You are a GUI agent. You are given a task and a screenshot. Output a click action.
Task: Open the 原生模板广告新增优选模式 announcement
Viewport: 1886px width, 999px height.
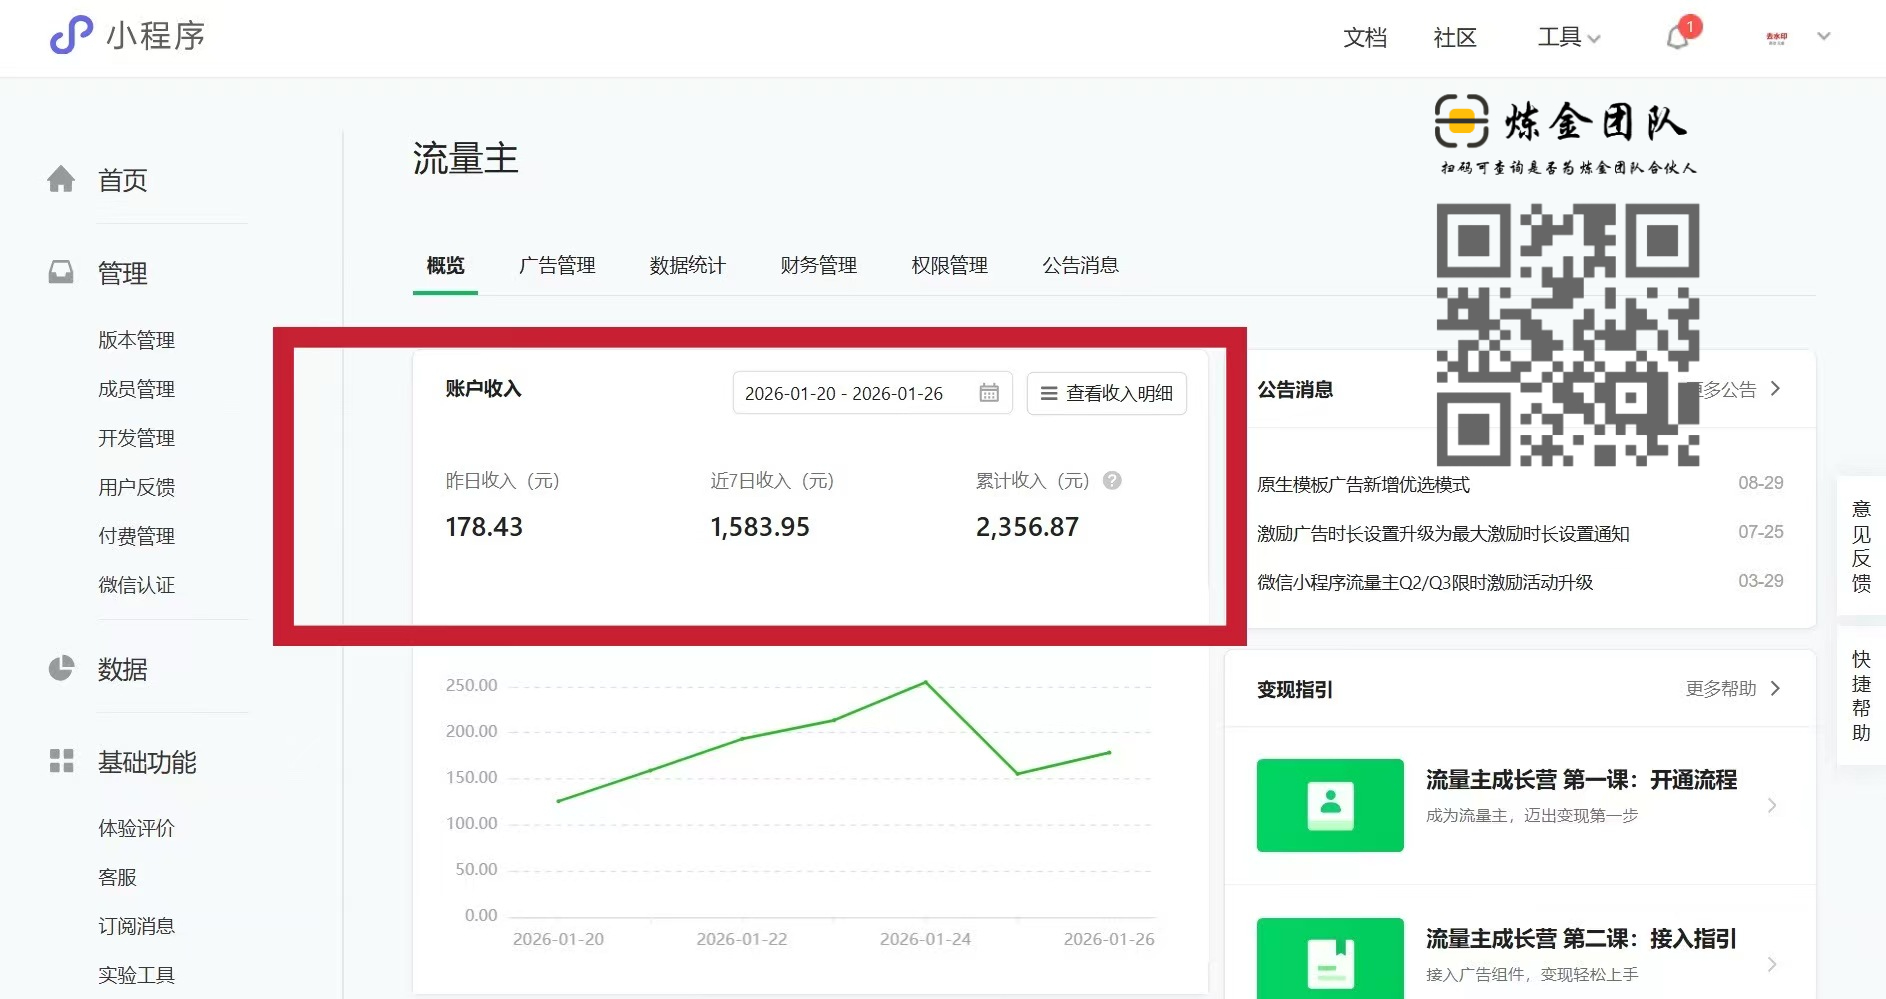pyautogui.click(x=1363, y=484)
